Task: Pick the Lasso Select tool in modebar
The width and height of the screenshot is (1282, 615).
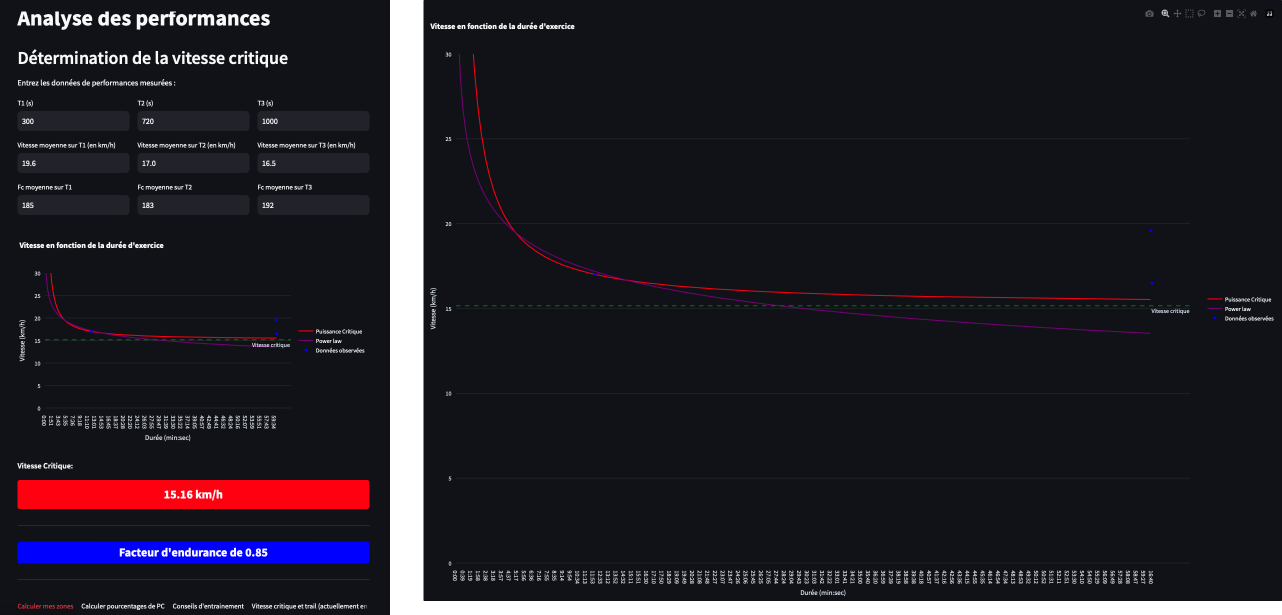Action: [1201, 13]
